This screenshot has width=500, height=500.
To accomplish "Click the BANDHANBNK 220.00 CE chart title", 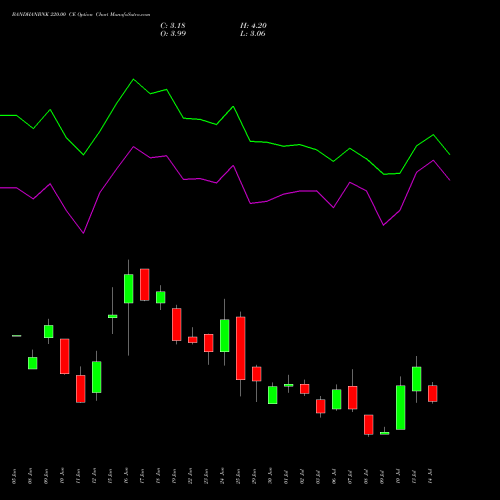I will [81, 15].
